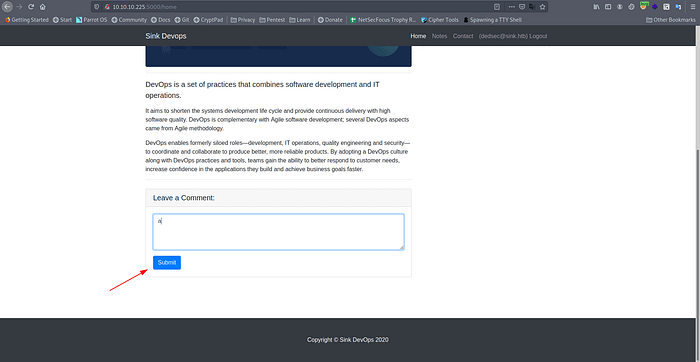
Task: Click the round face extension icon
Action: pyautogui.click(x=620, y=7)
